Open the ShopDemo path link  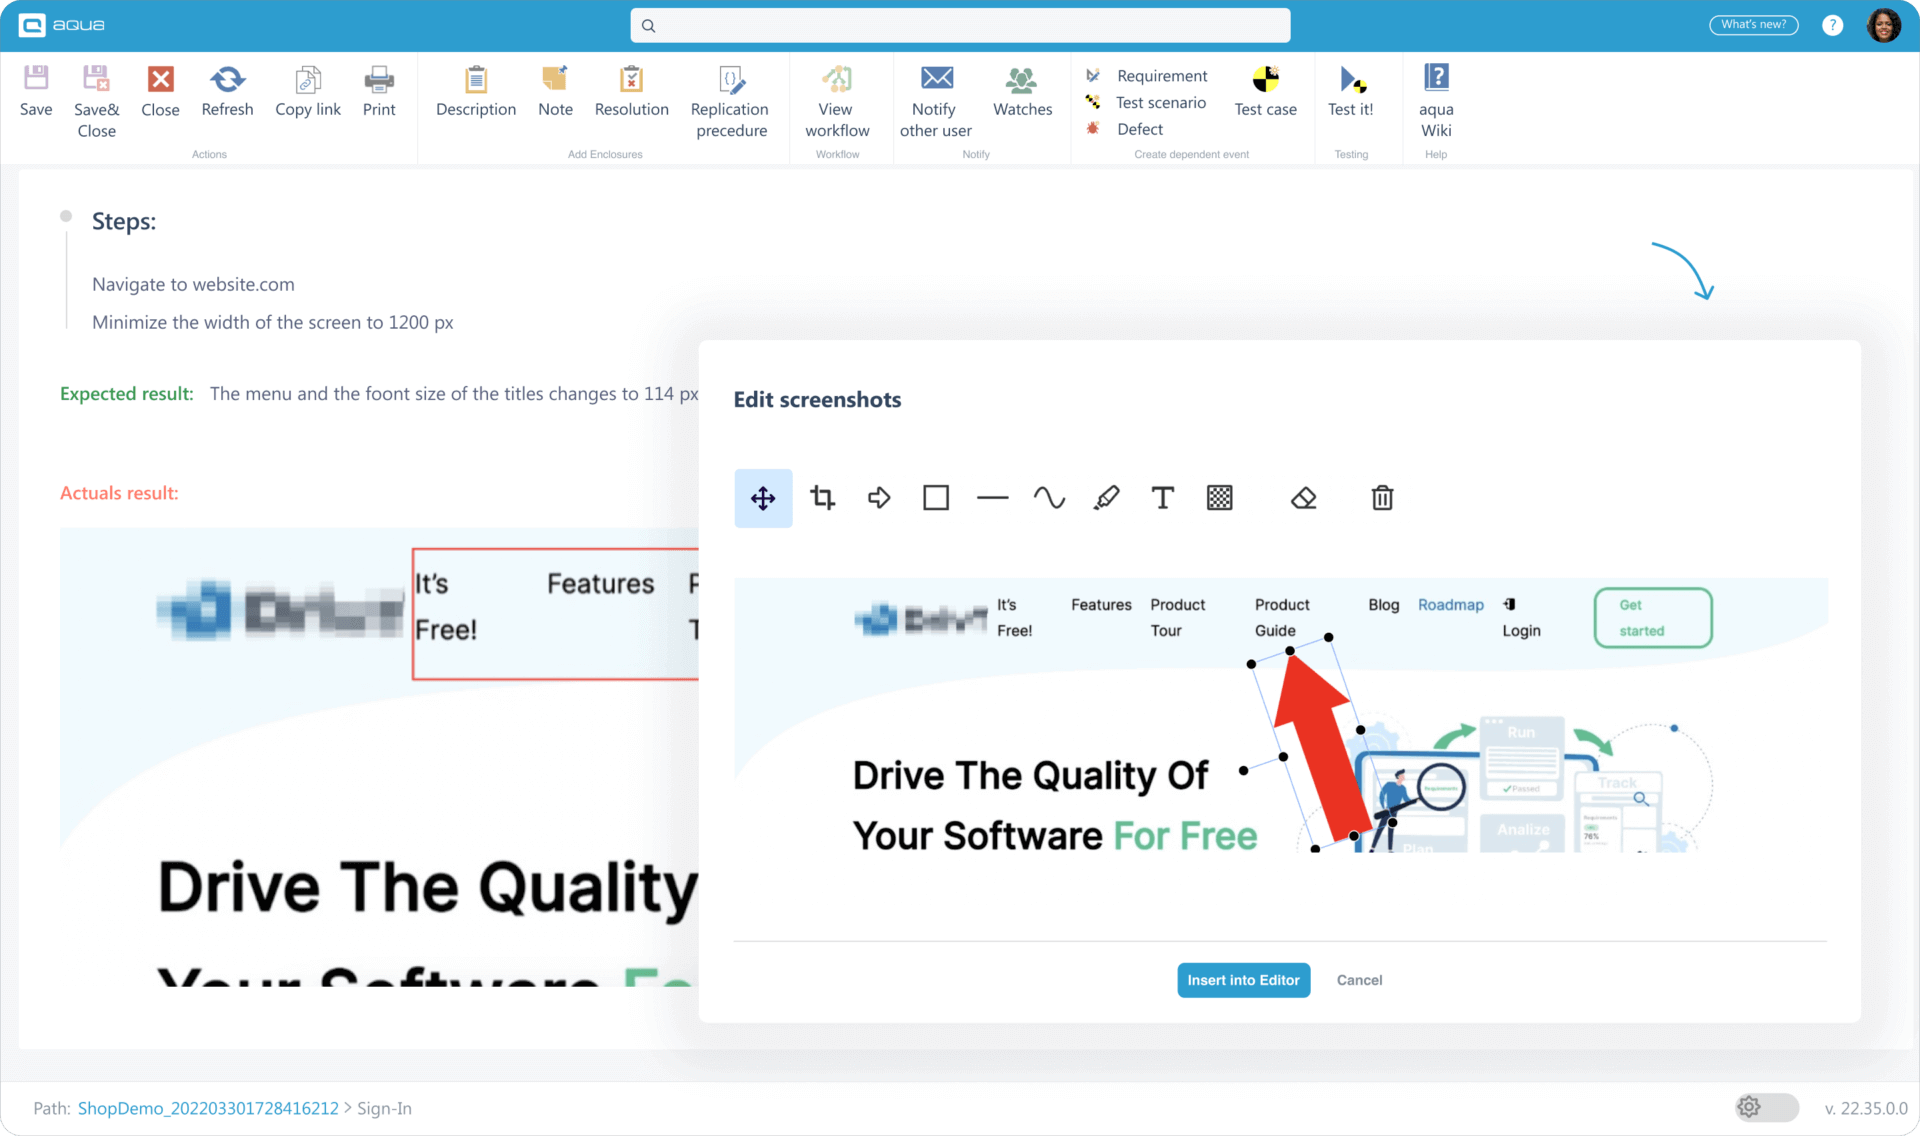(x=208, y=1108)
